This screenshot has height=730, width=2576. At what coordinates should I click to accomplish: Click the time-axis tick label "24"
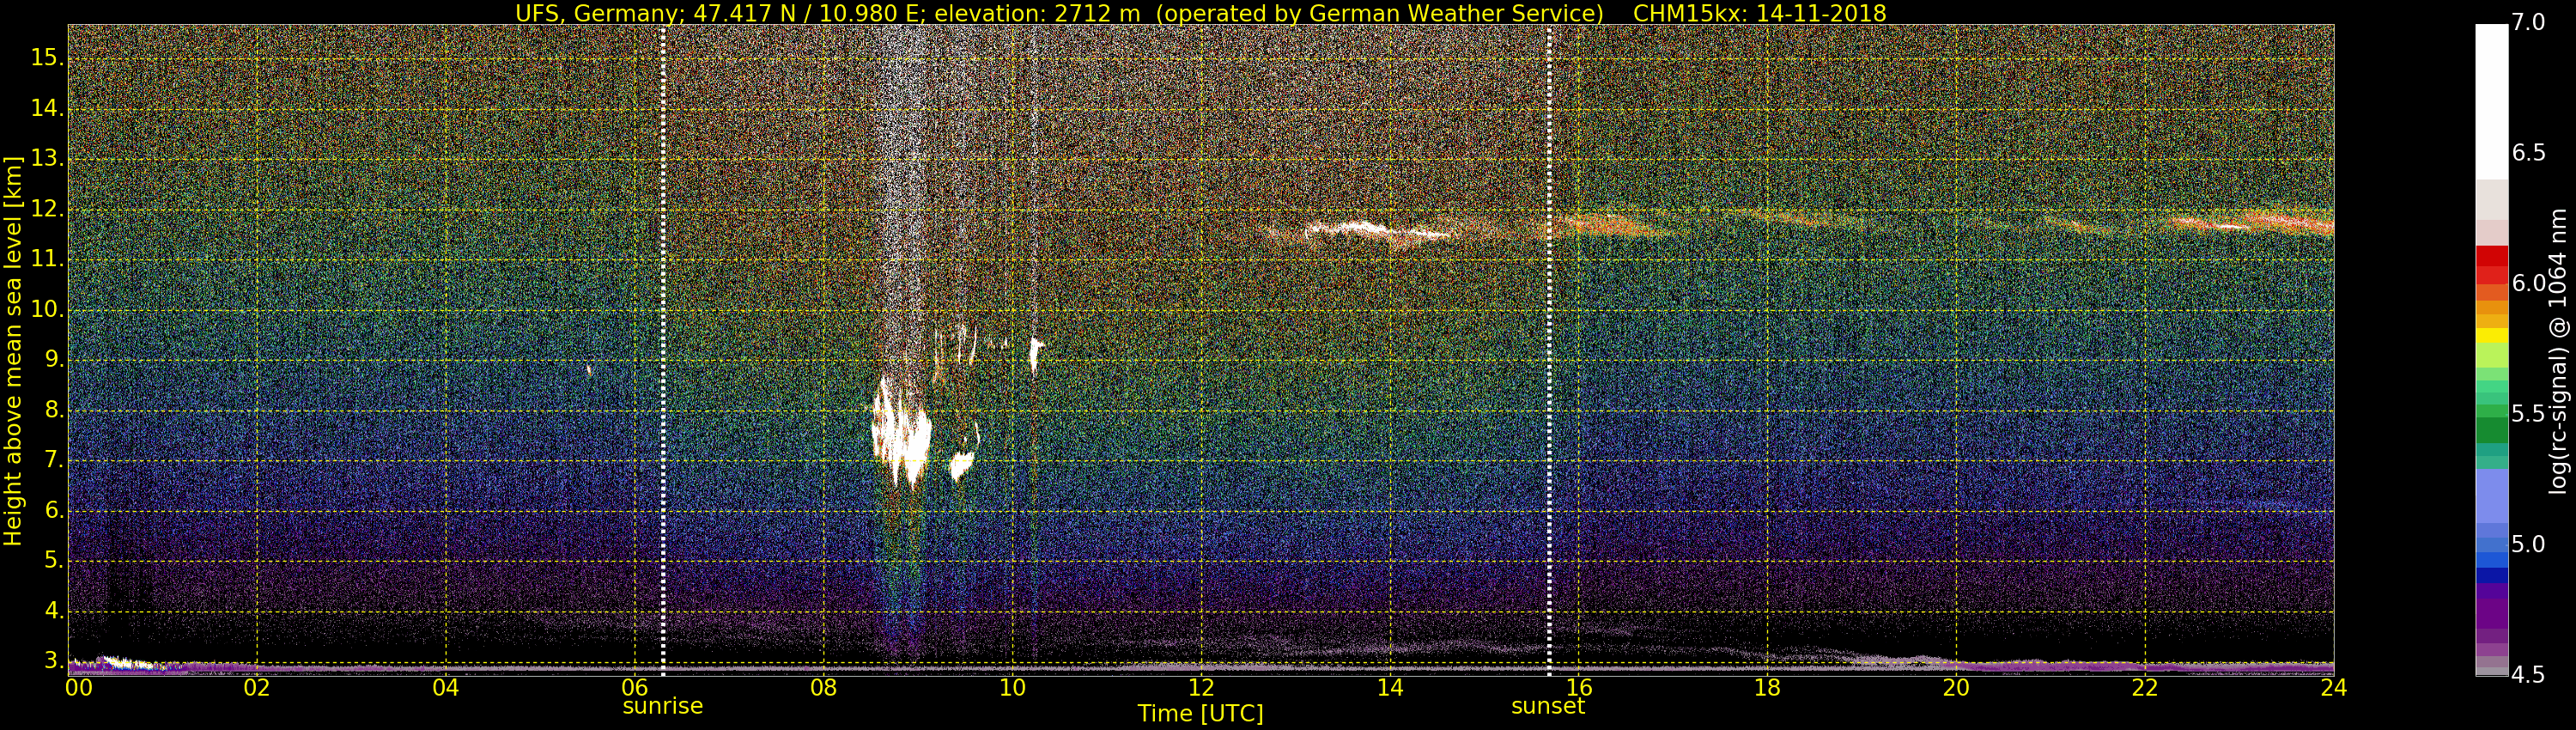click(2334, 687)
